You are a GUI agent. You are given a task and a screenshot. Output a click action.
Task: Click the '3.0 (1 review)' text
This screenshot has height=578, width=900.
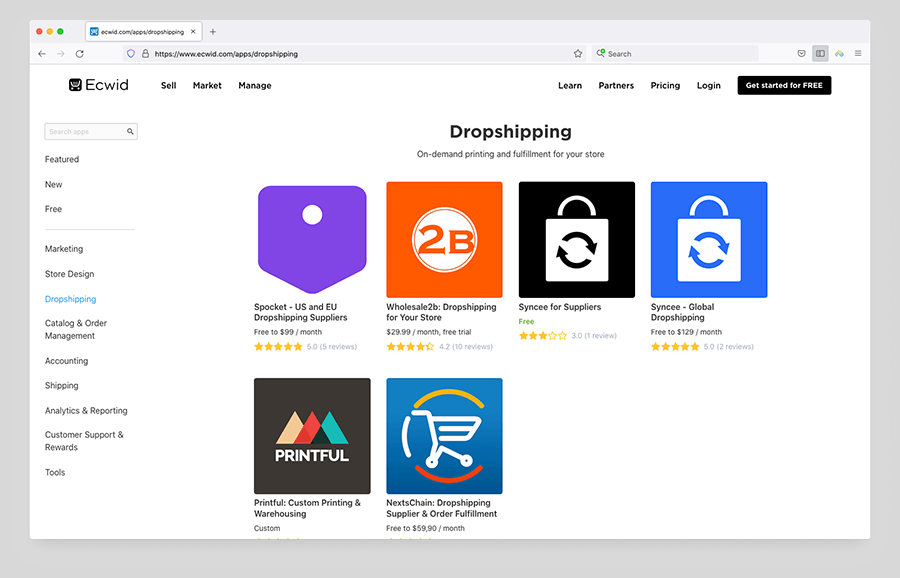594,336
